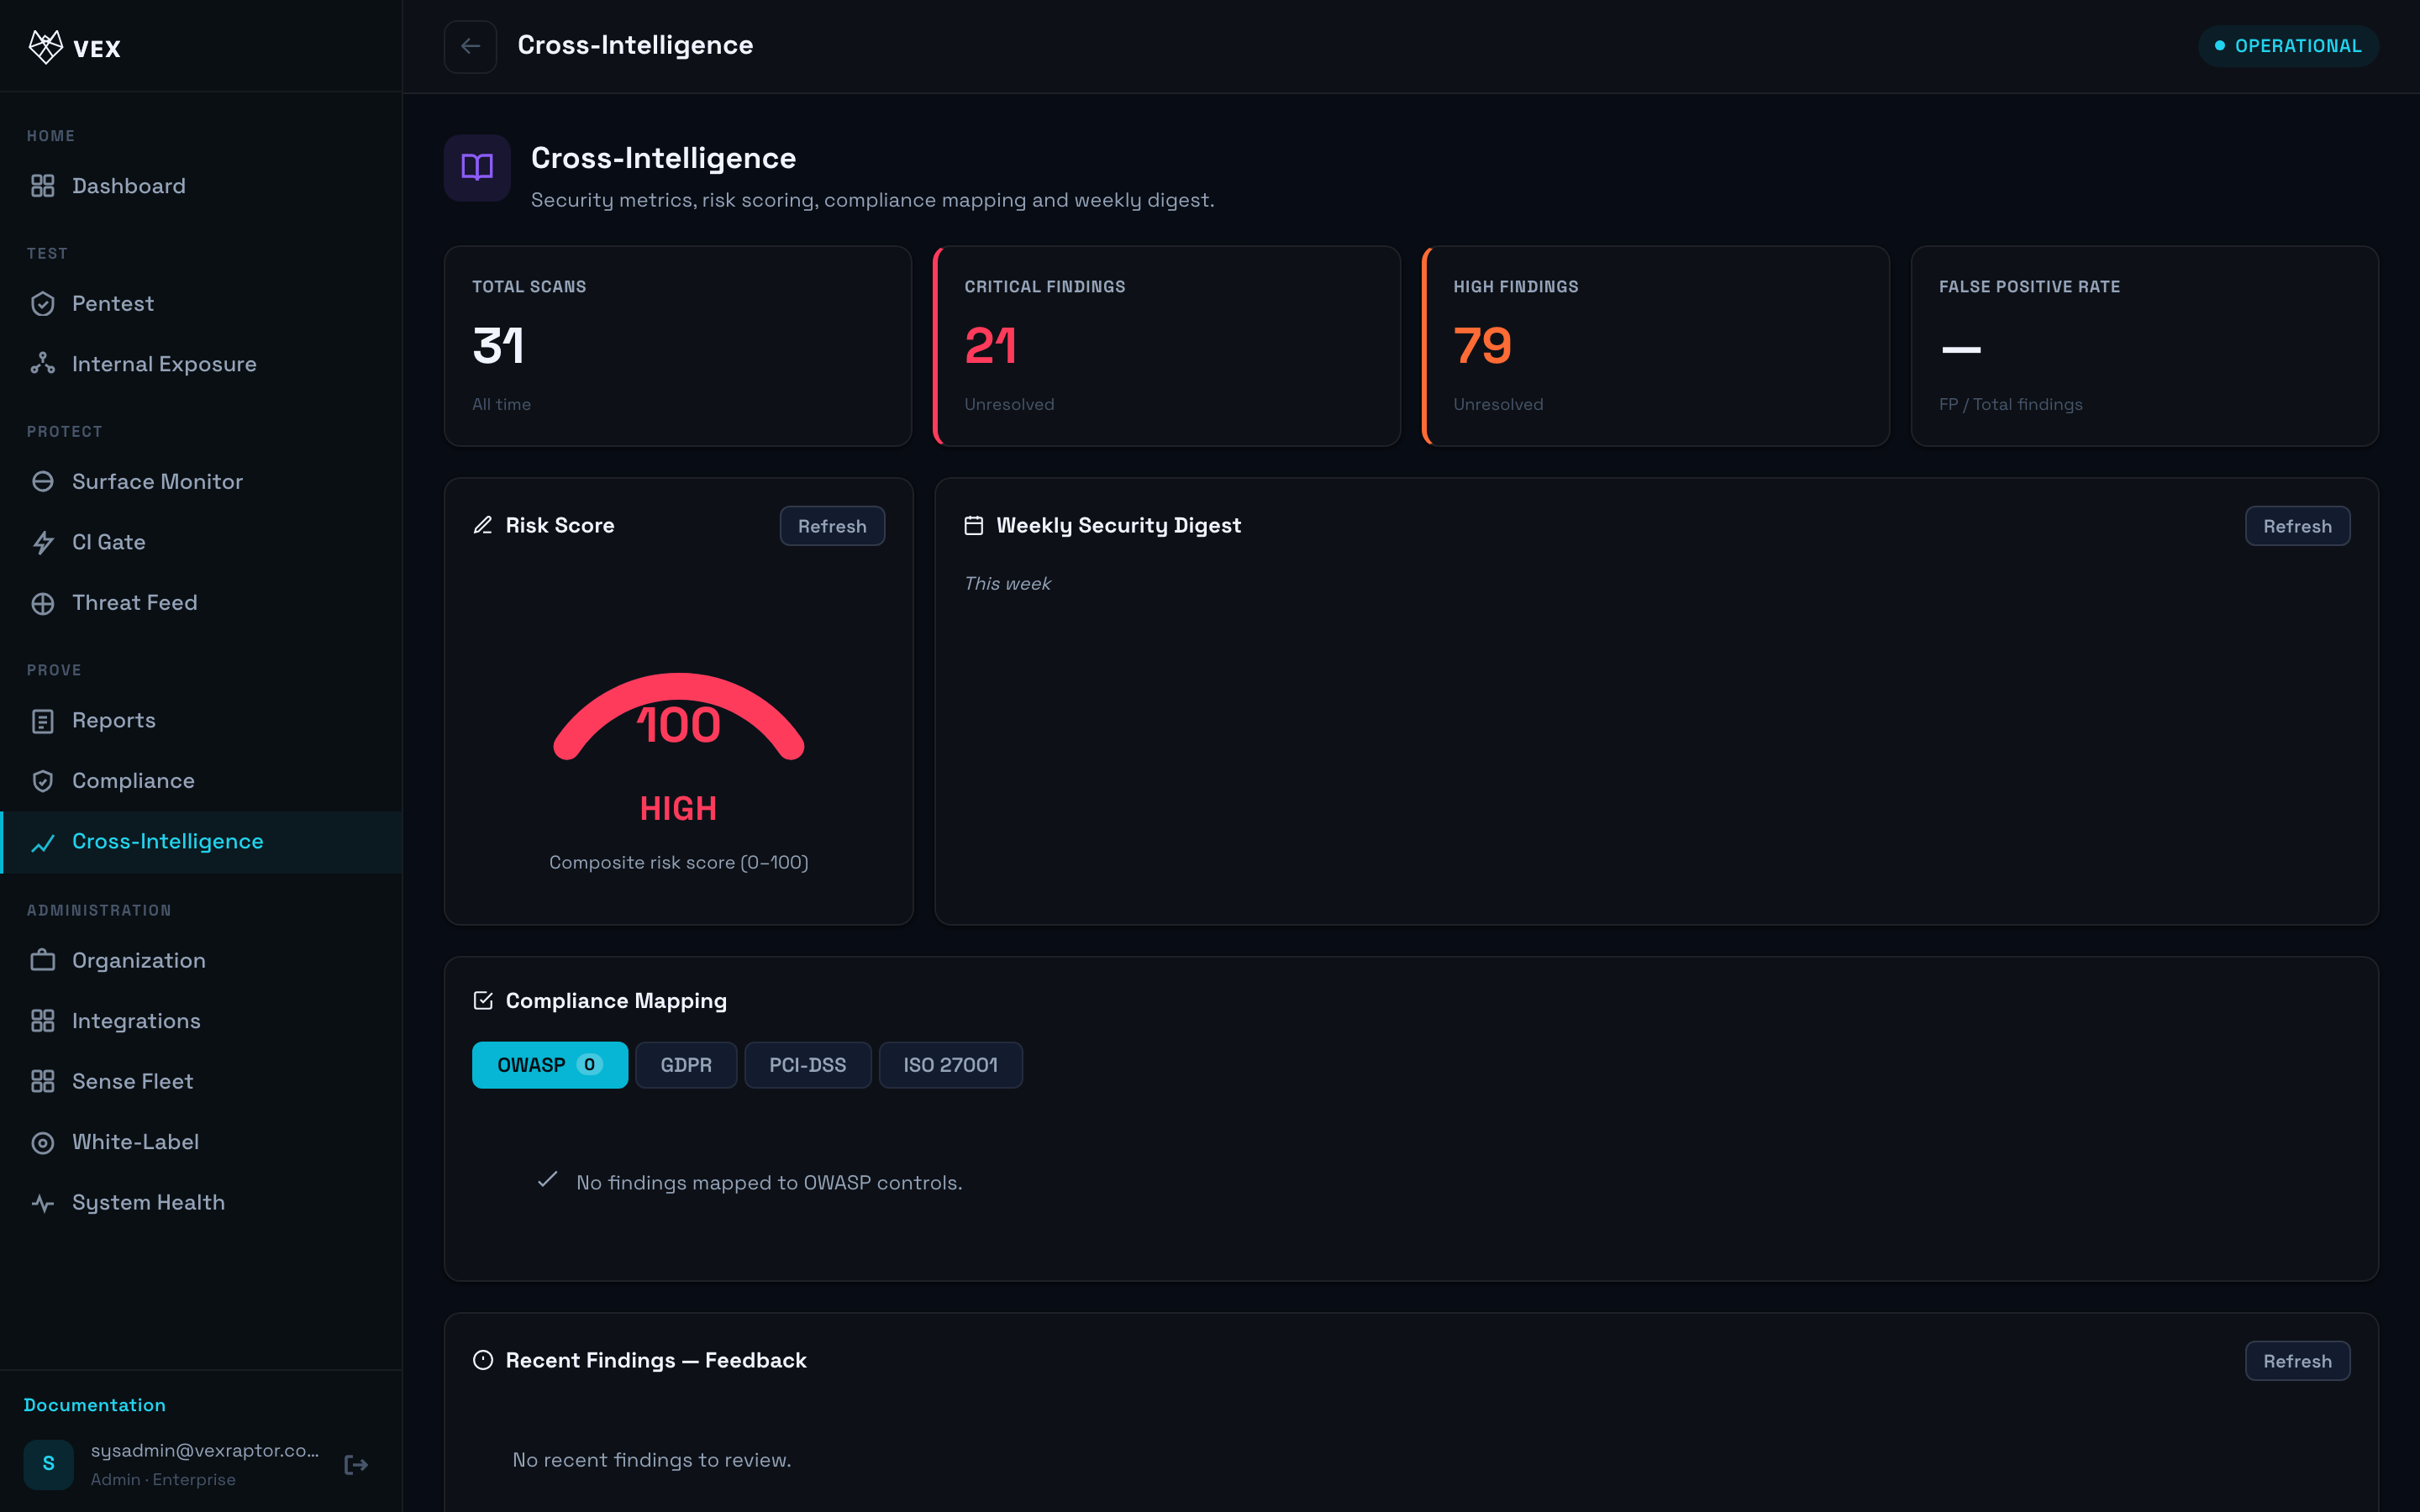Viewport: 2420px width, 1512px height.
Task: Open System Health page
Action: point(201,1203)
